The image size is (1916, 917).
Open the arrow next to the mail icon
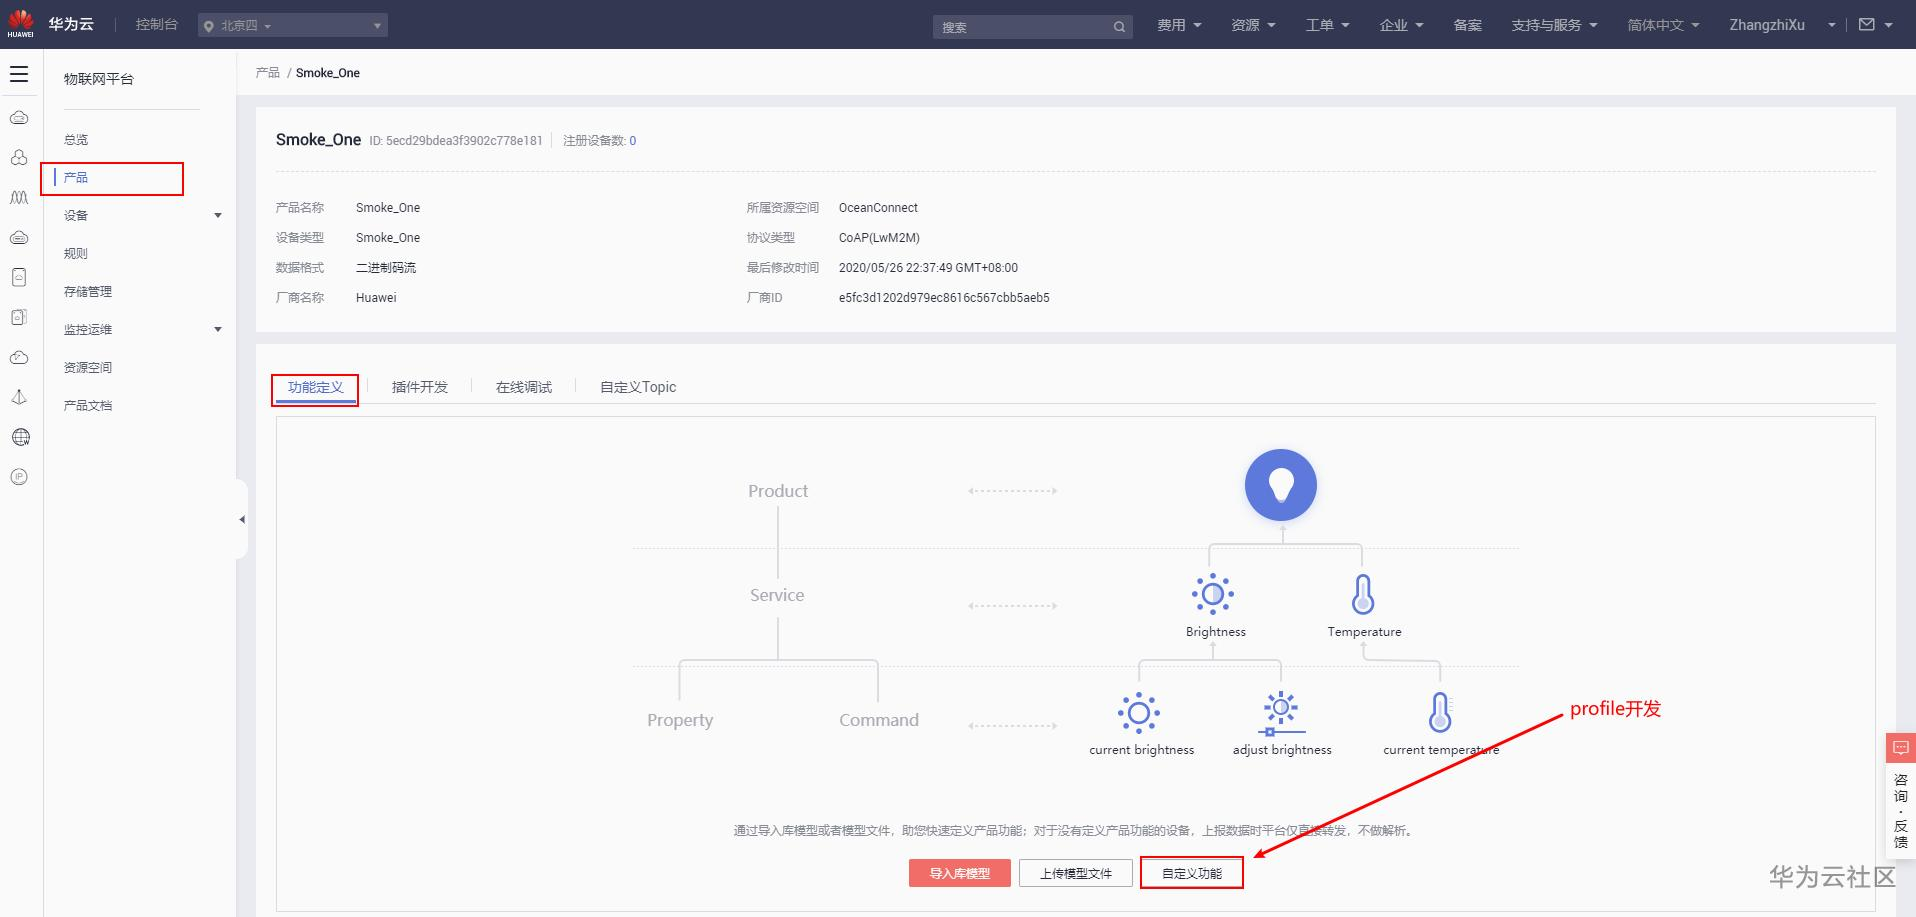click(1888, 26)
